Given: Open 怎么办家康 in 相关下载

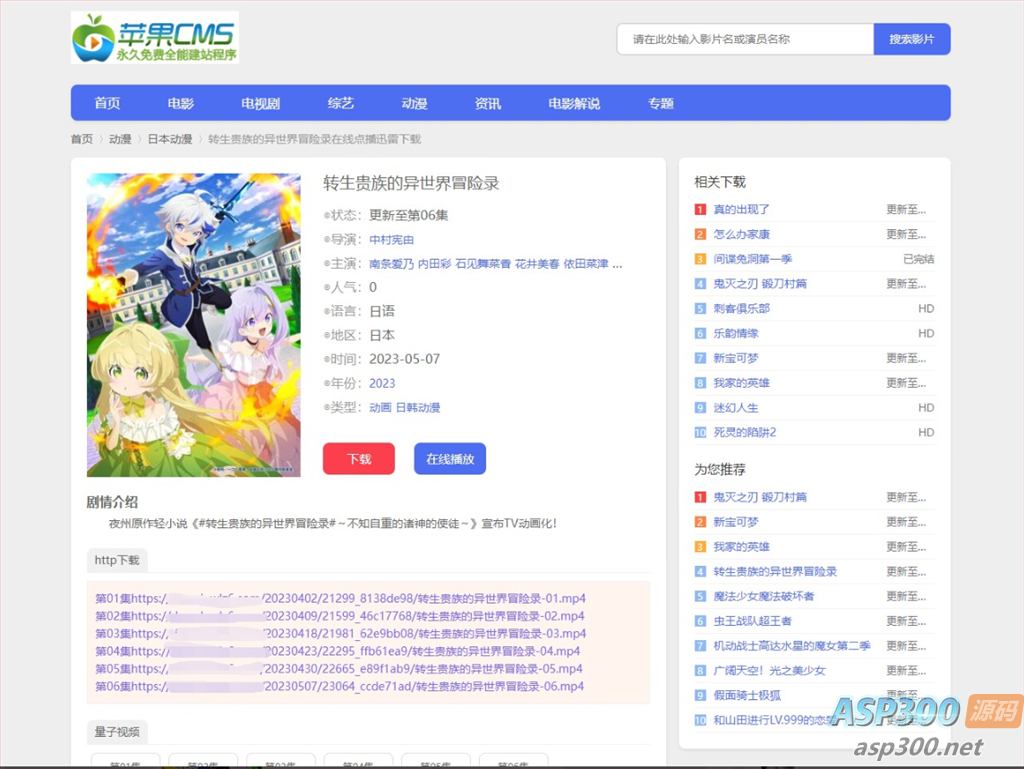Looking at the screenshot, I should click(x=741, y=234).
